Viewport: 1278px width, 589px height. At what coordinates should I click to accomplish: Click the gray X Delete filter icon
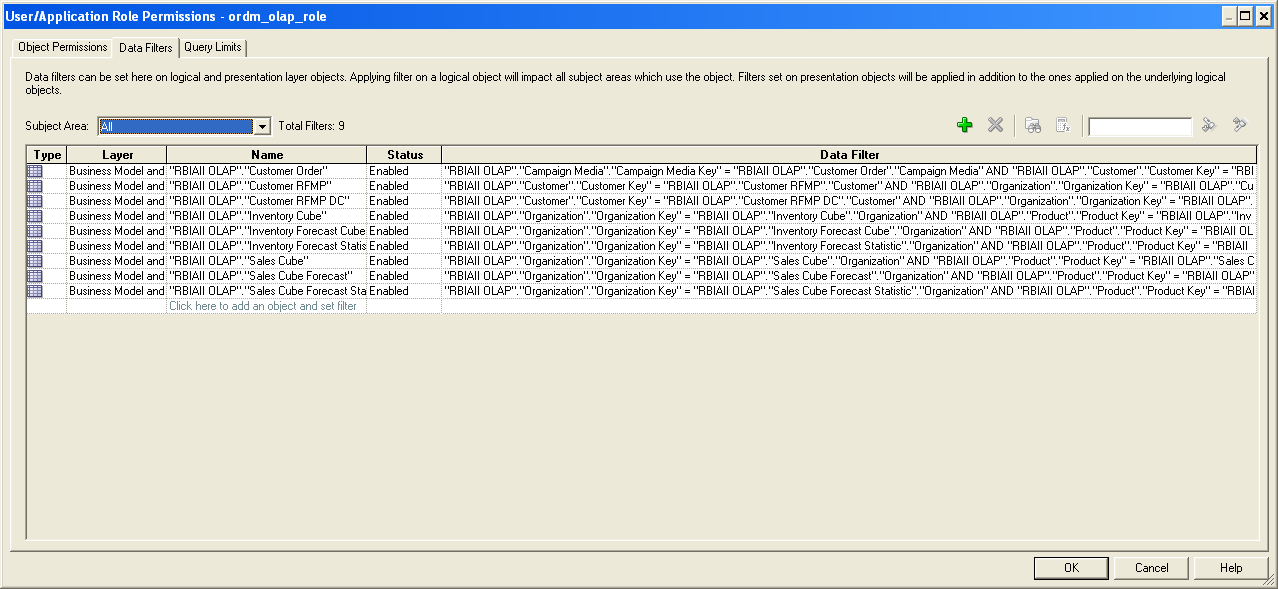(x=995, y=125)
